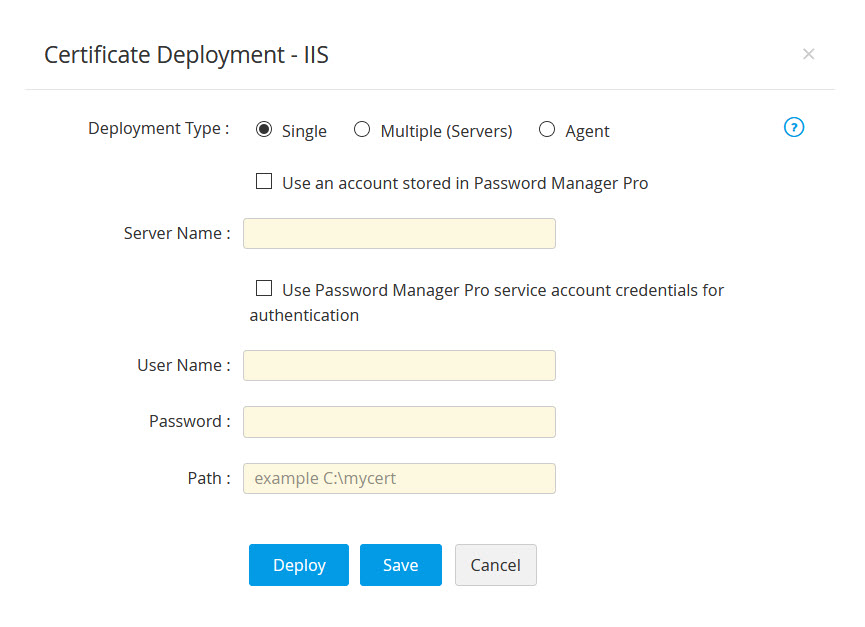Save the deployment settings
Screen dimensions: 865x627
coord(400,565)
